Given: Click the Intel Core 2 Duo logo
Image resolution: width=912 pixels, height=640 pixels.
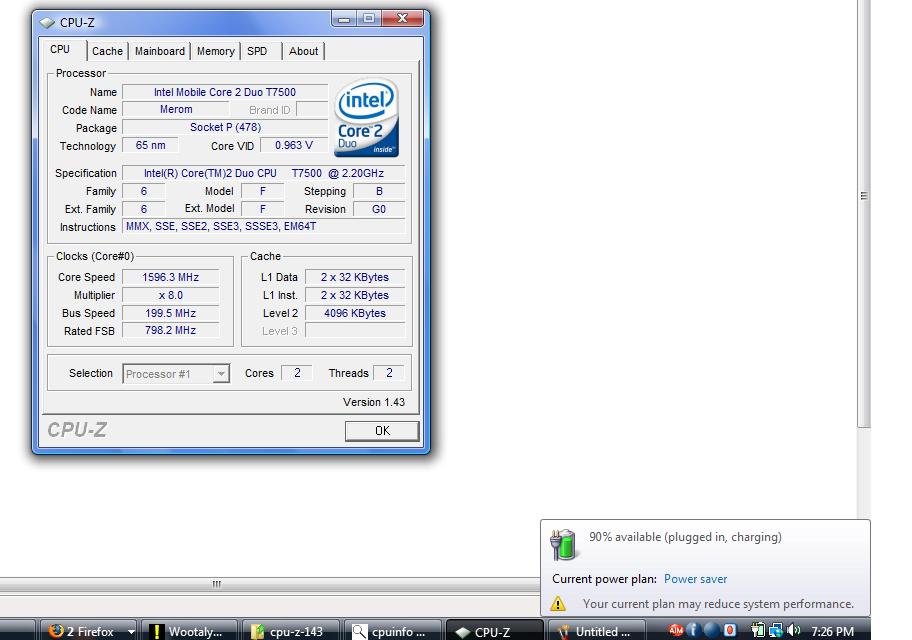Looking at the screenshot, I should pyautogui.click(x=366, y=118).
